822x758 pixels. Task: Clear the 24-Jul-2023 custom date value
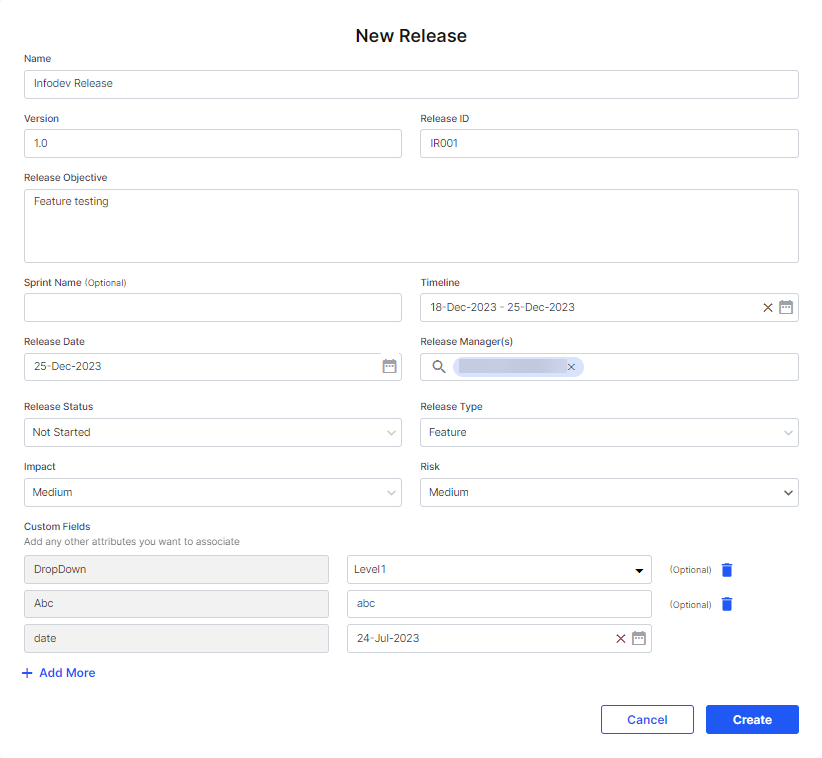point(620,638)
